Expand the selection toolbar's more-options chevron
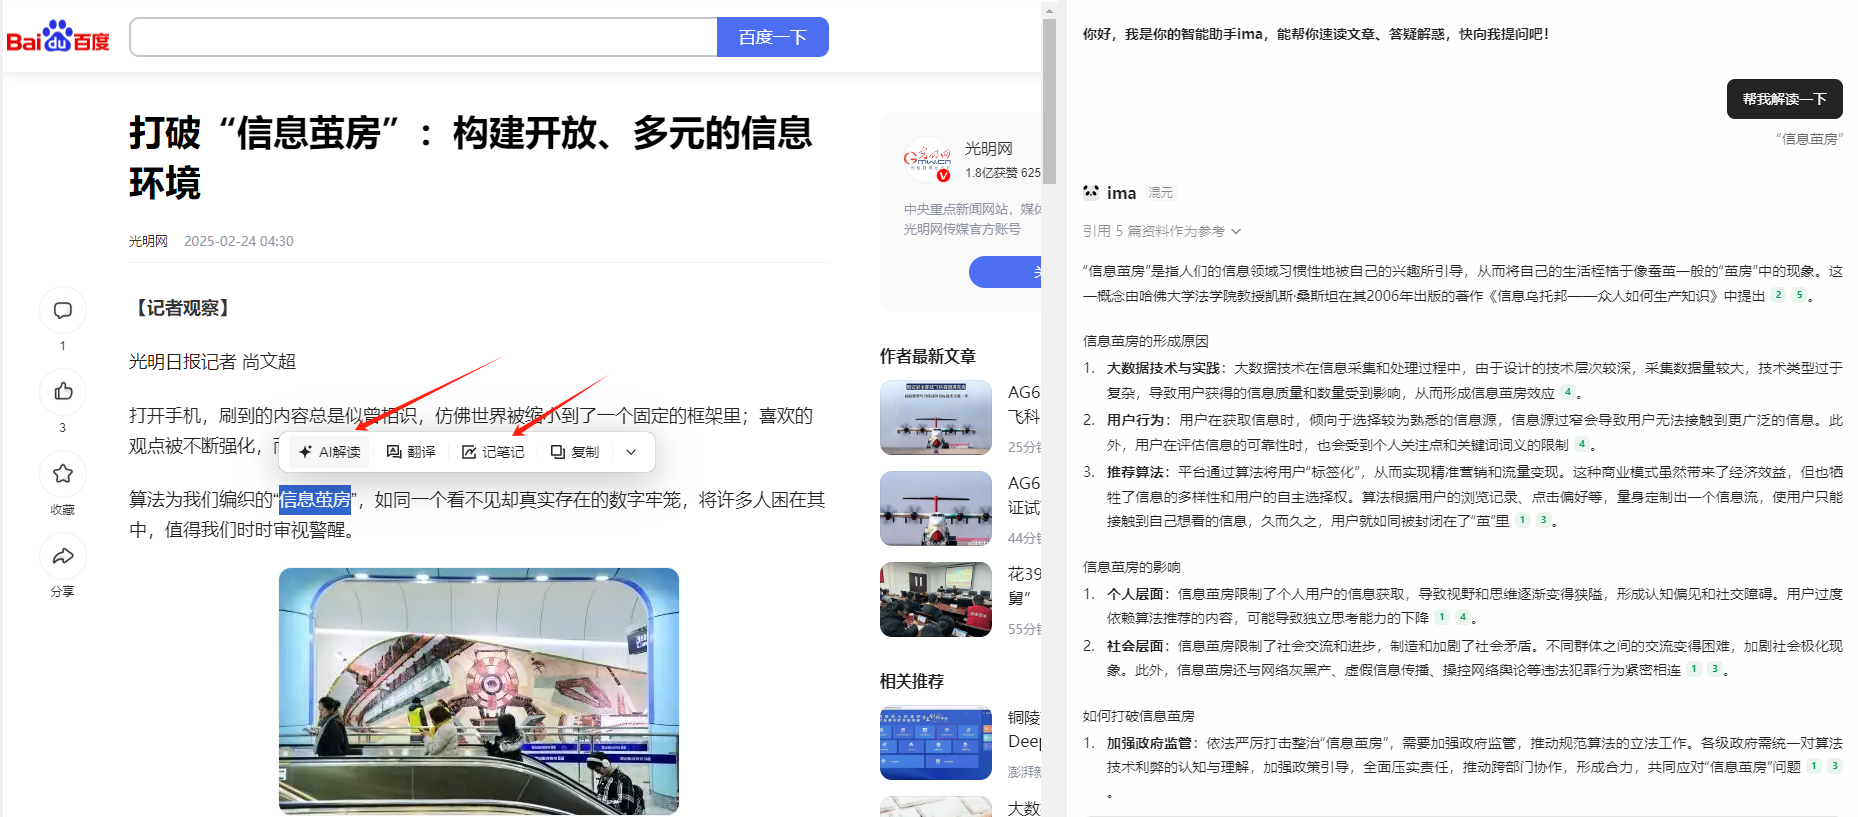Viewport: 1858px width, 817px height. coord(631,452)
